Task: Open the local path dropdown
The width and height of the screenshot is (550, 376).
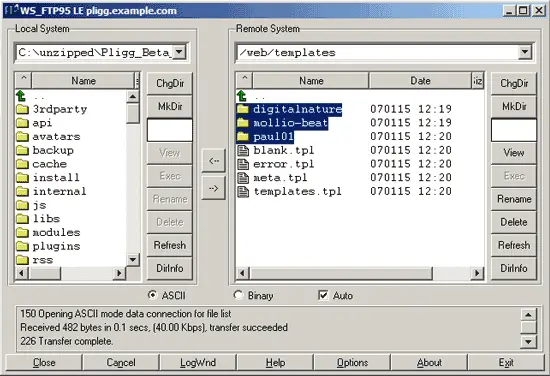Action: click(x=179, y=52)
